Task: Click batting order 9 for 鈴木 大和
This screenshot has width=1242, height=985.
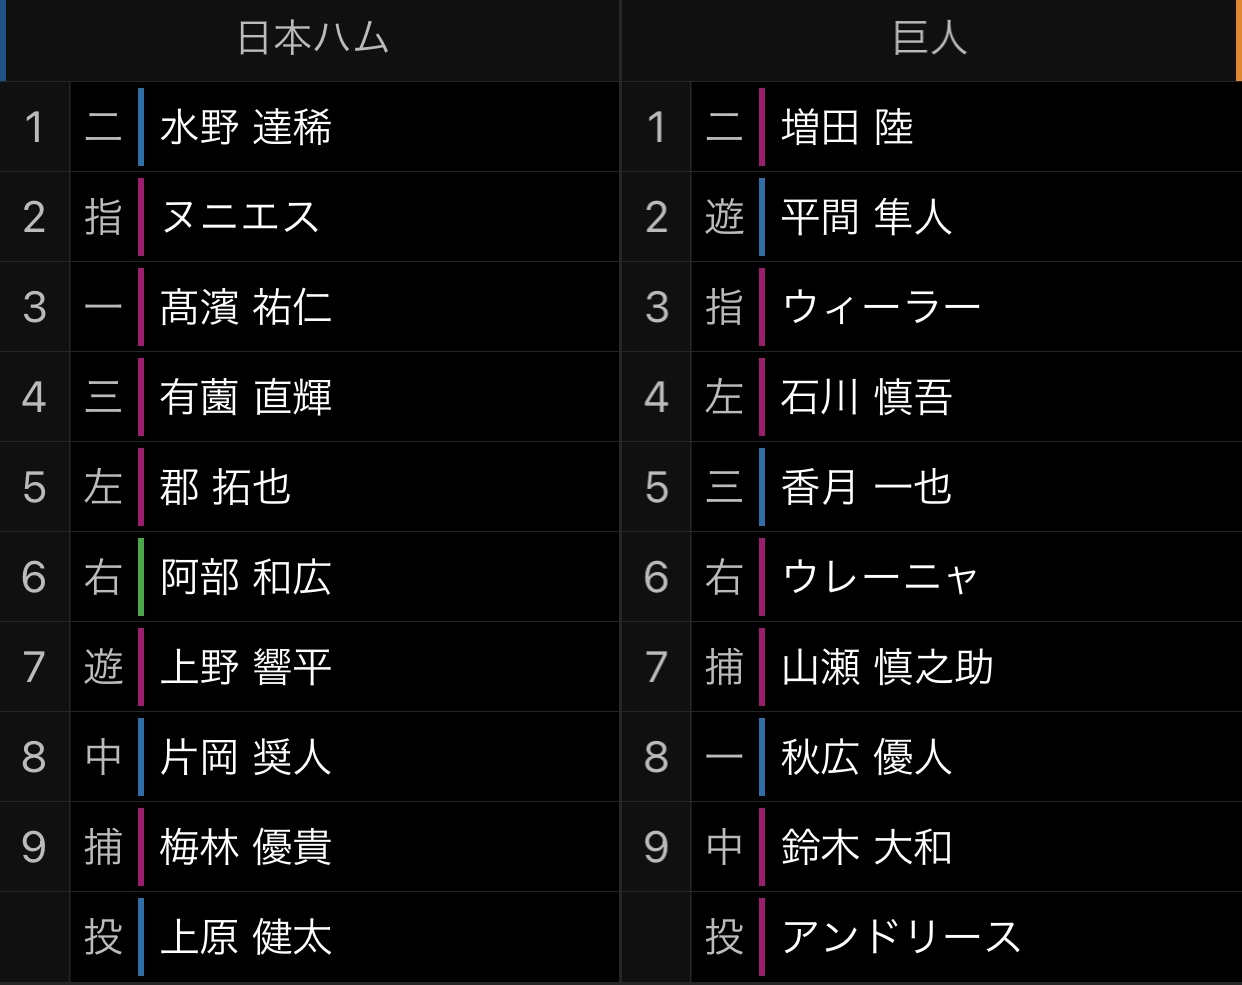Action: [x=656, y=847]
